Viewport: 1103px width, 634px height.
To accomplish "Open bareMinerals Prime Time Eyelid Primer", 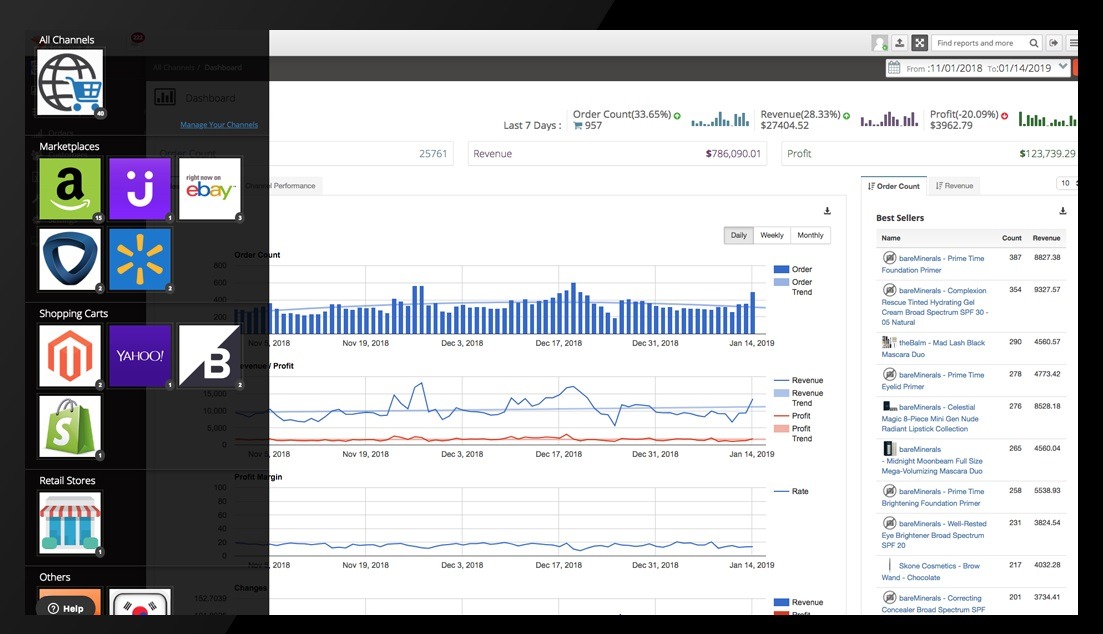I will tap(933, 381).
